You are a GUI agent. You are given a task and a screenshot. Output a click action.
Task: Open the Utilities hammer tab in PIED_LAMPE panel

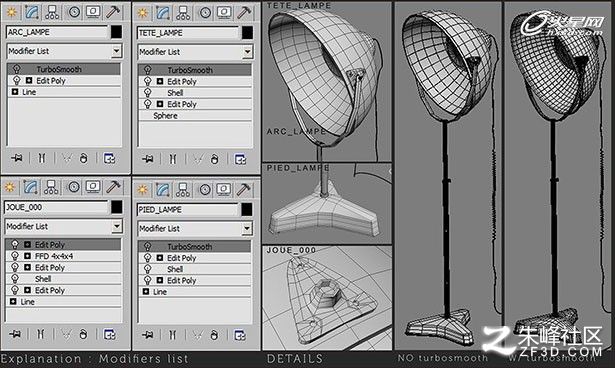click(243, 190)
